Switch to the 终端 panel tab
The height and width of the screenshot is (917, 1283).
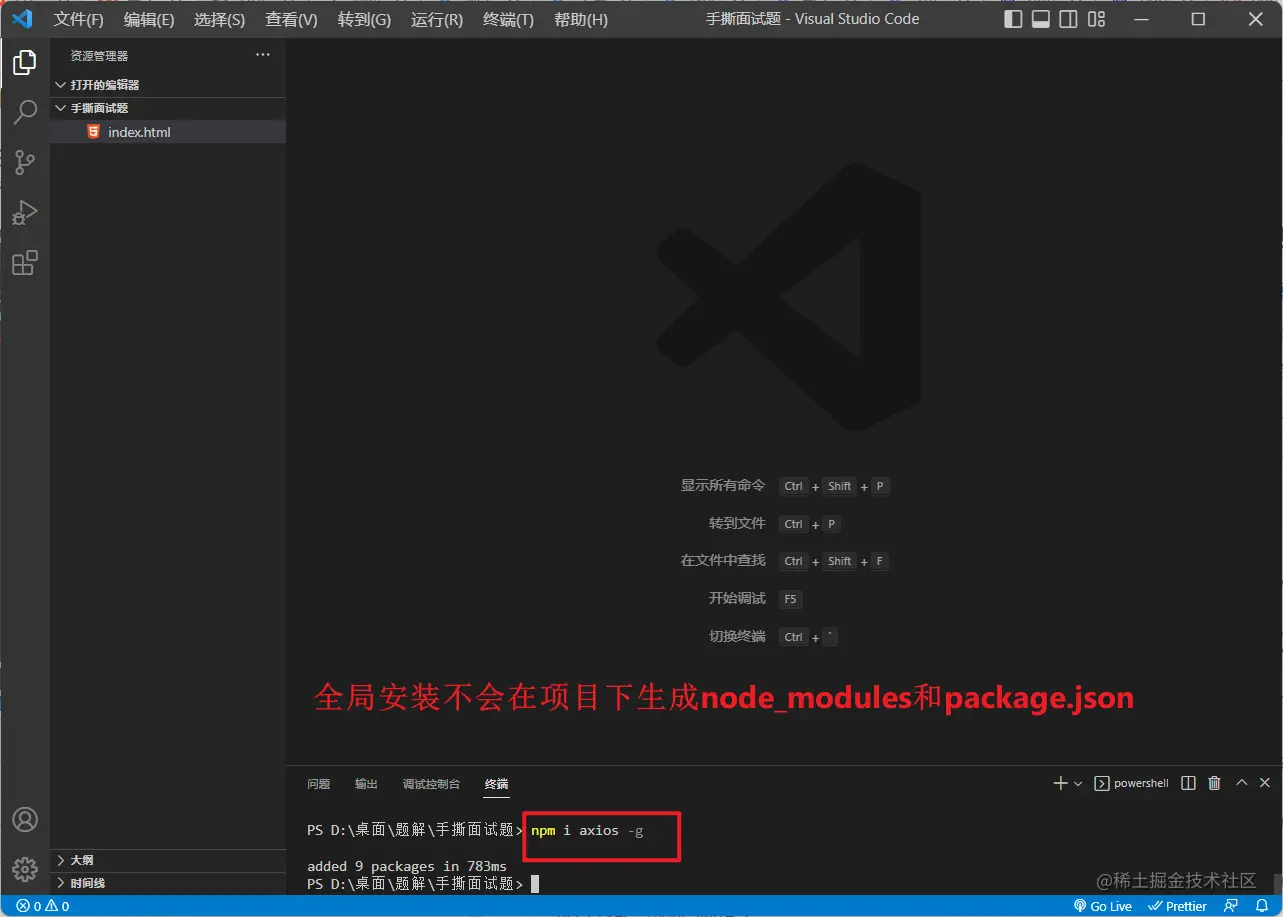pyautogui.click(x=496, y=784)
